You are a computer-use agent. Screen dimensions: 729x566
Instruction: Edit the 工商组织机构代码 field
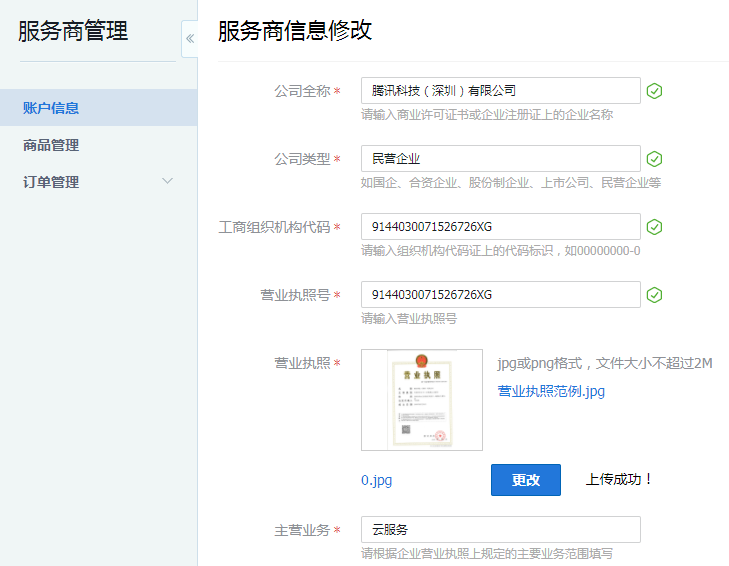tap(500, 227)
